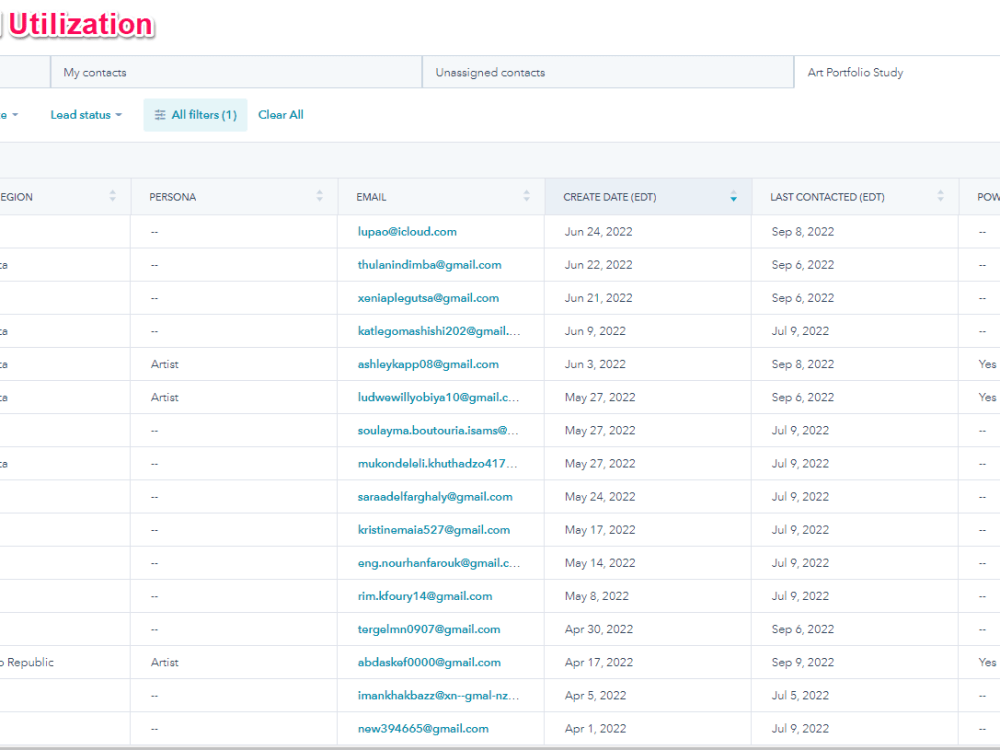Sort by Last Contacted column arrows

pos(941,196)
